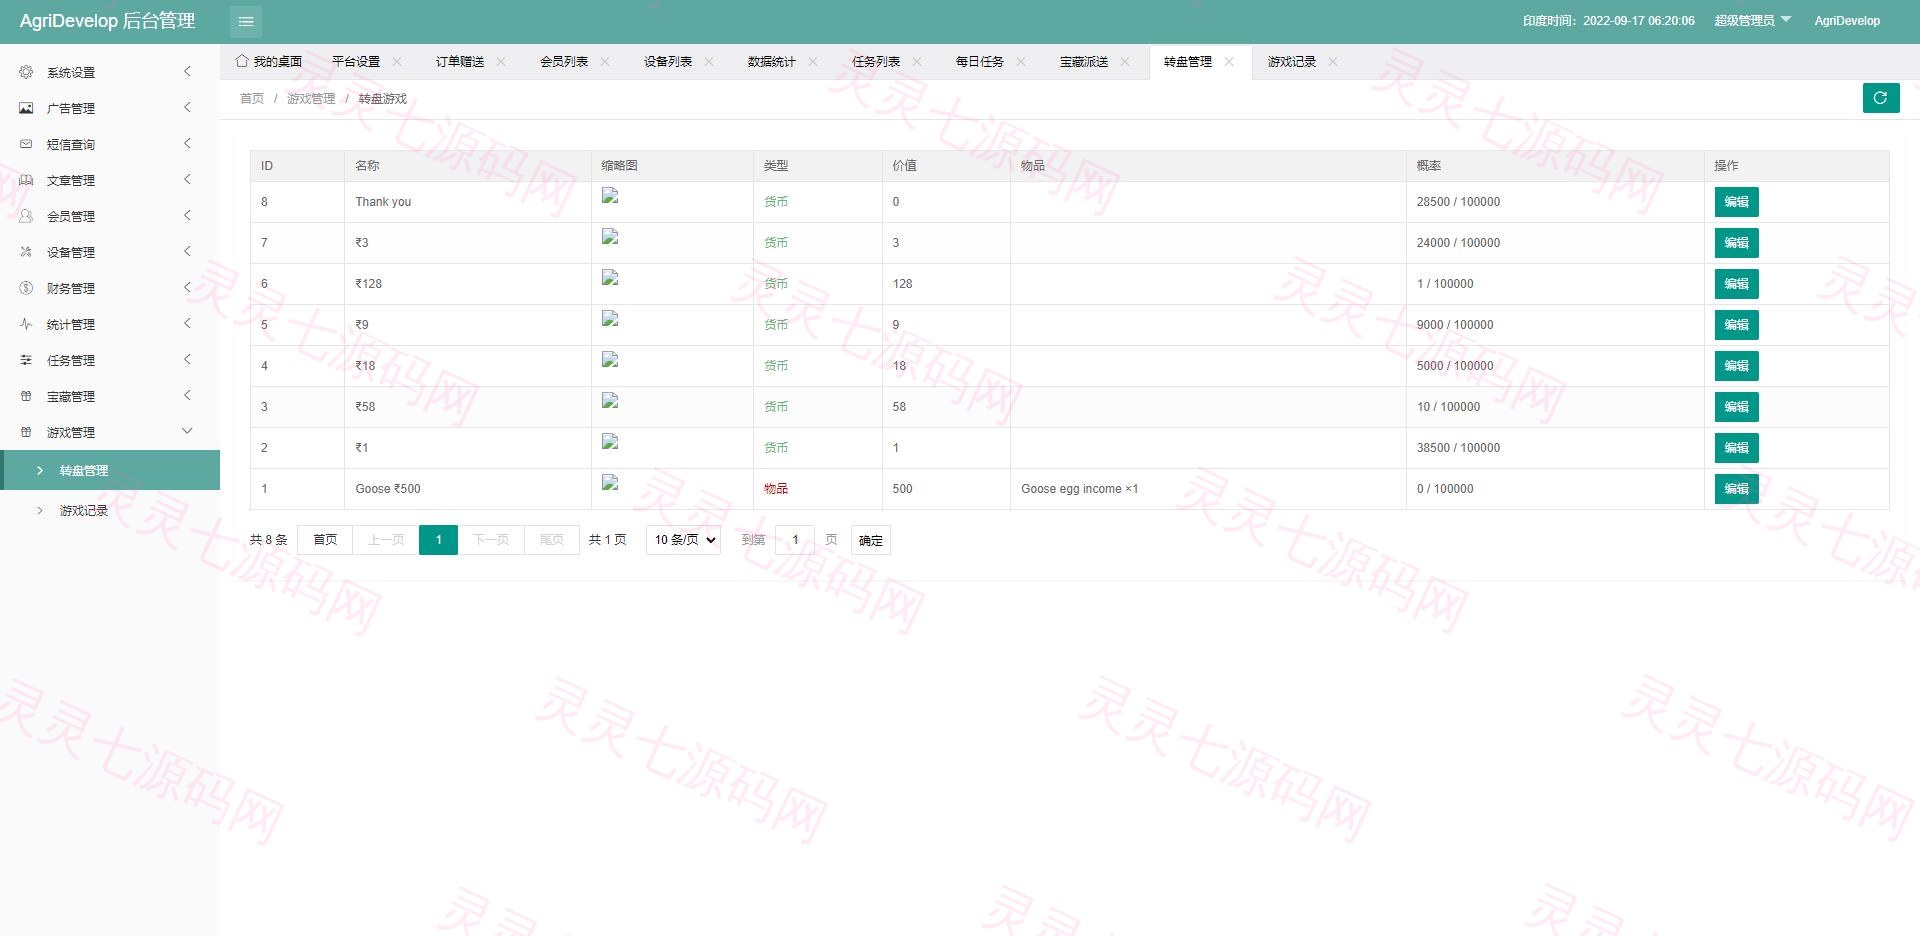
Task: Click the 游戏管理 breadcrumb link
Action: (311, 99)
